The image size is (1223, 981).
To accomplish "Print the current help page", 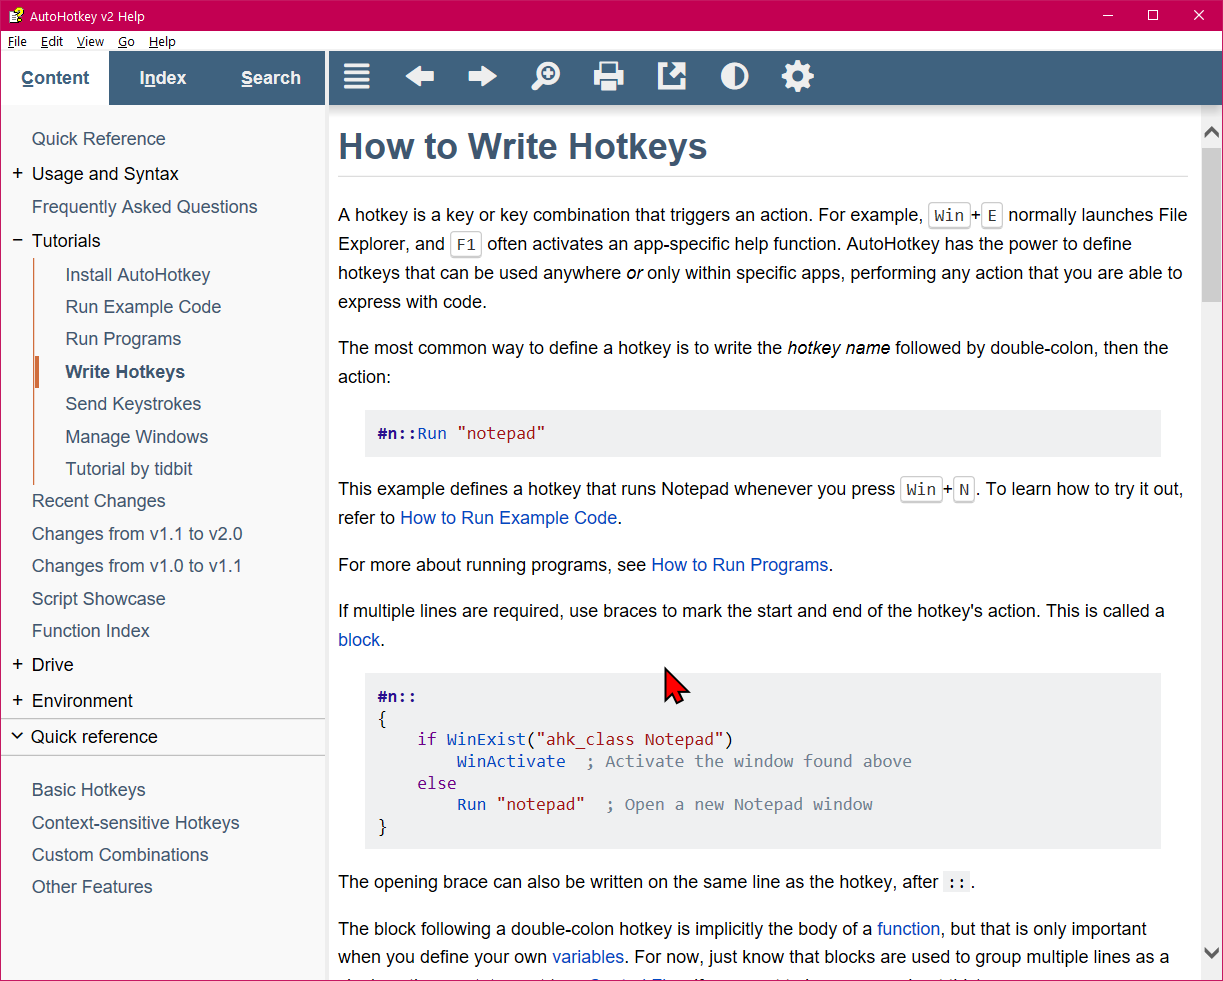I will [x=608, y=76].
